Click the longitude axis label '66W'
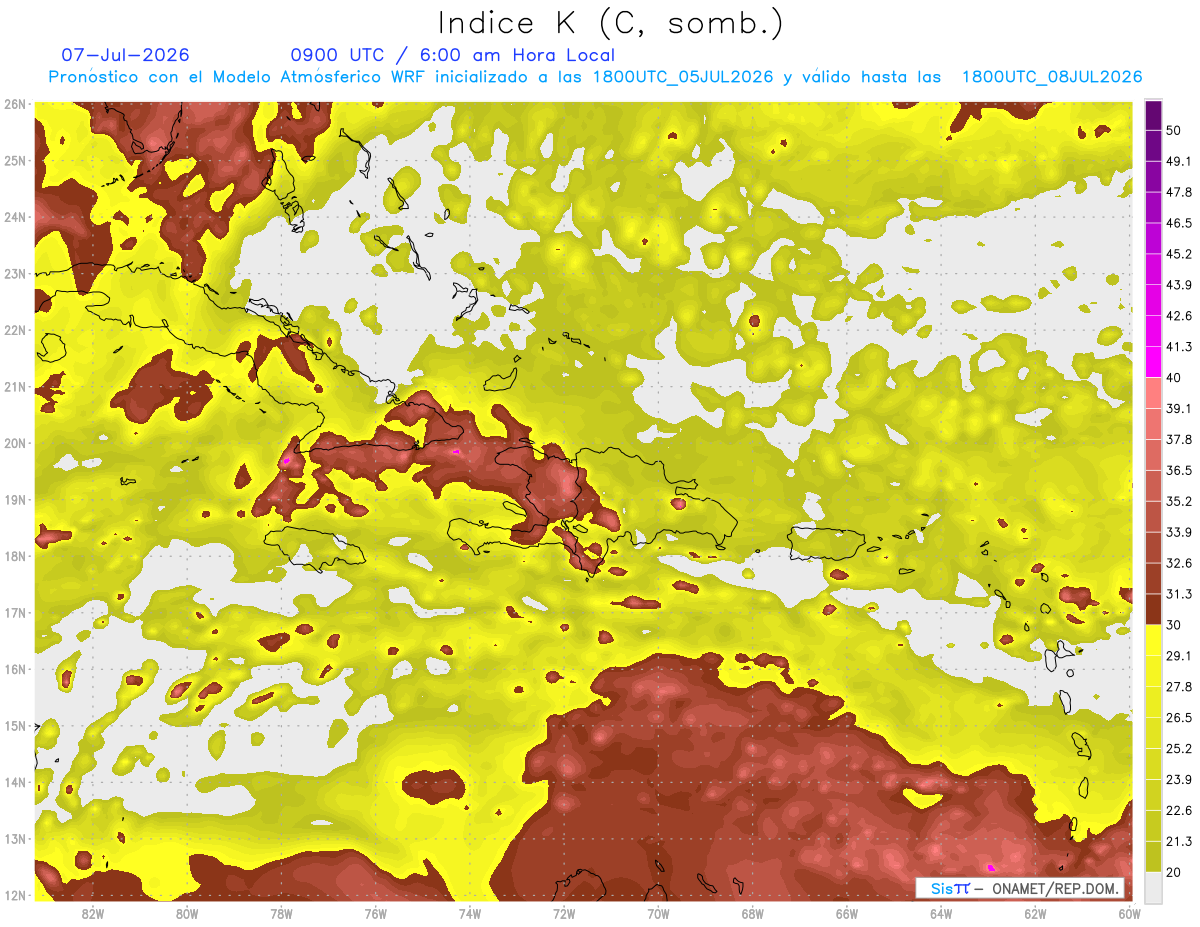This screenshot has height=927, width=1200. [x=846, y=913]
